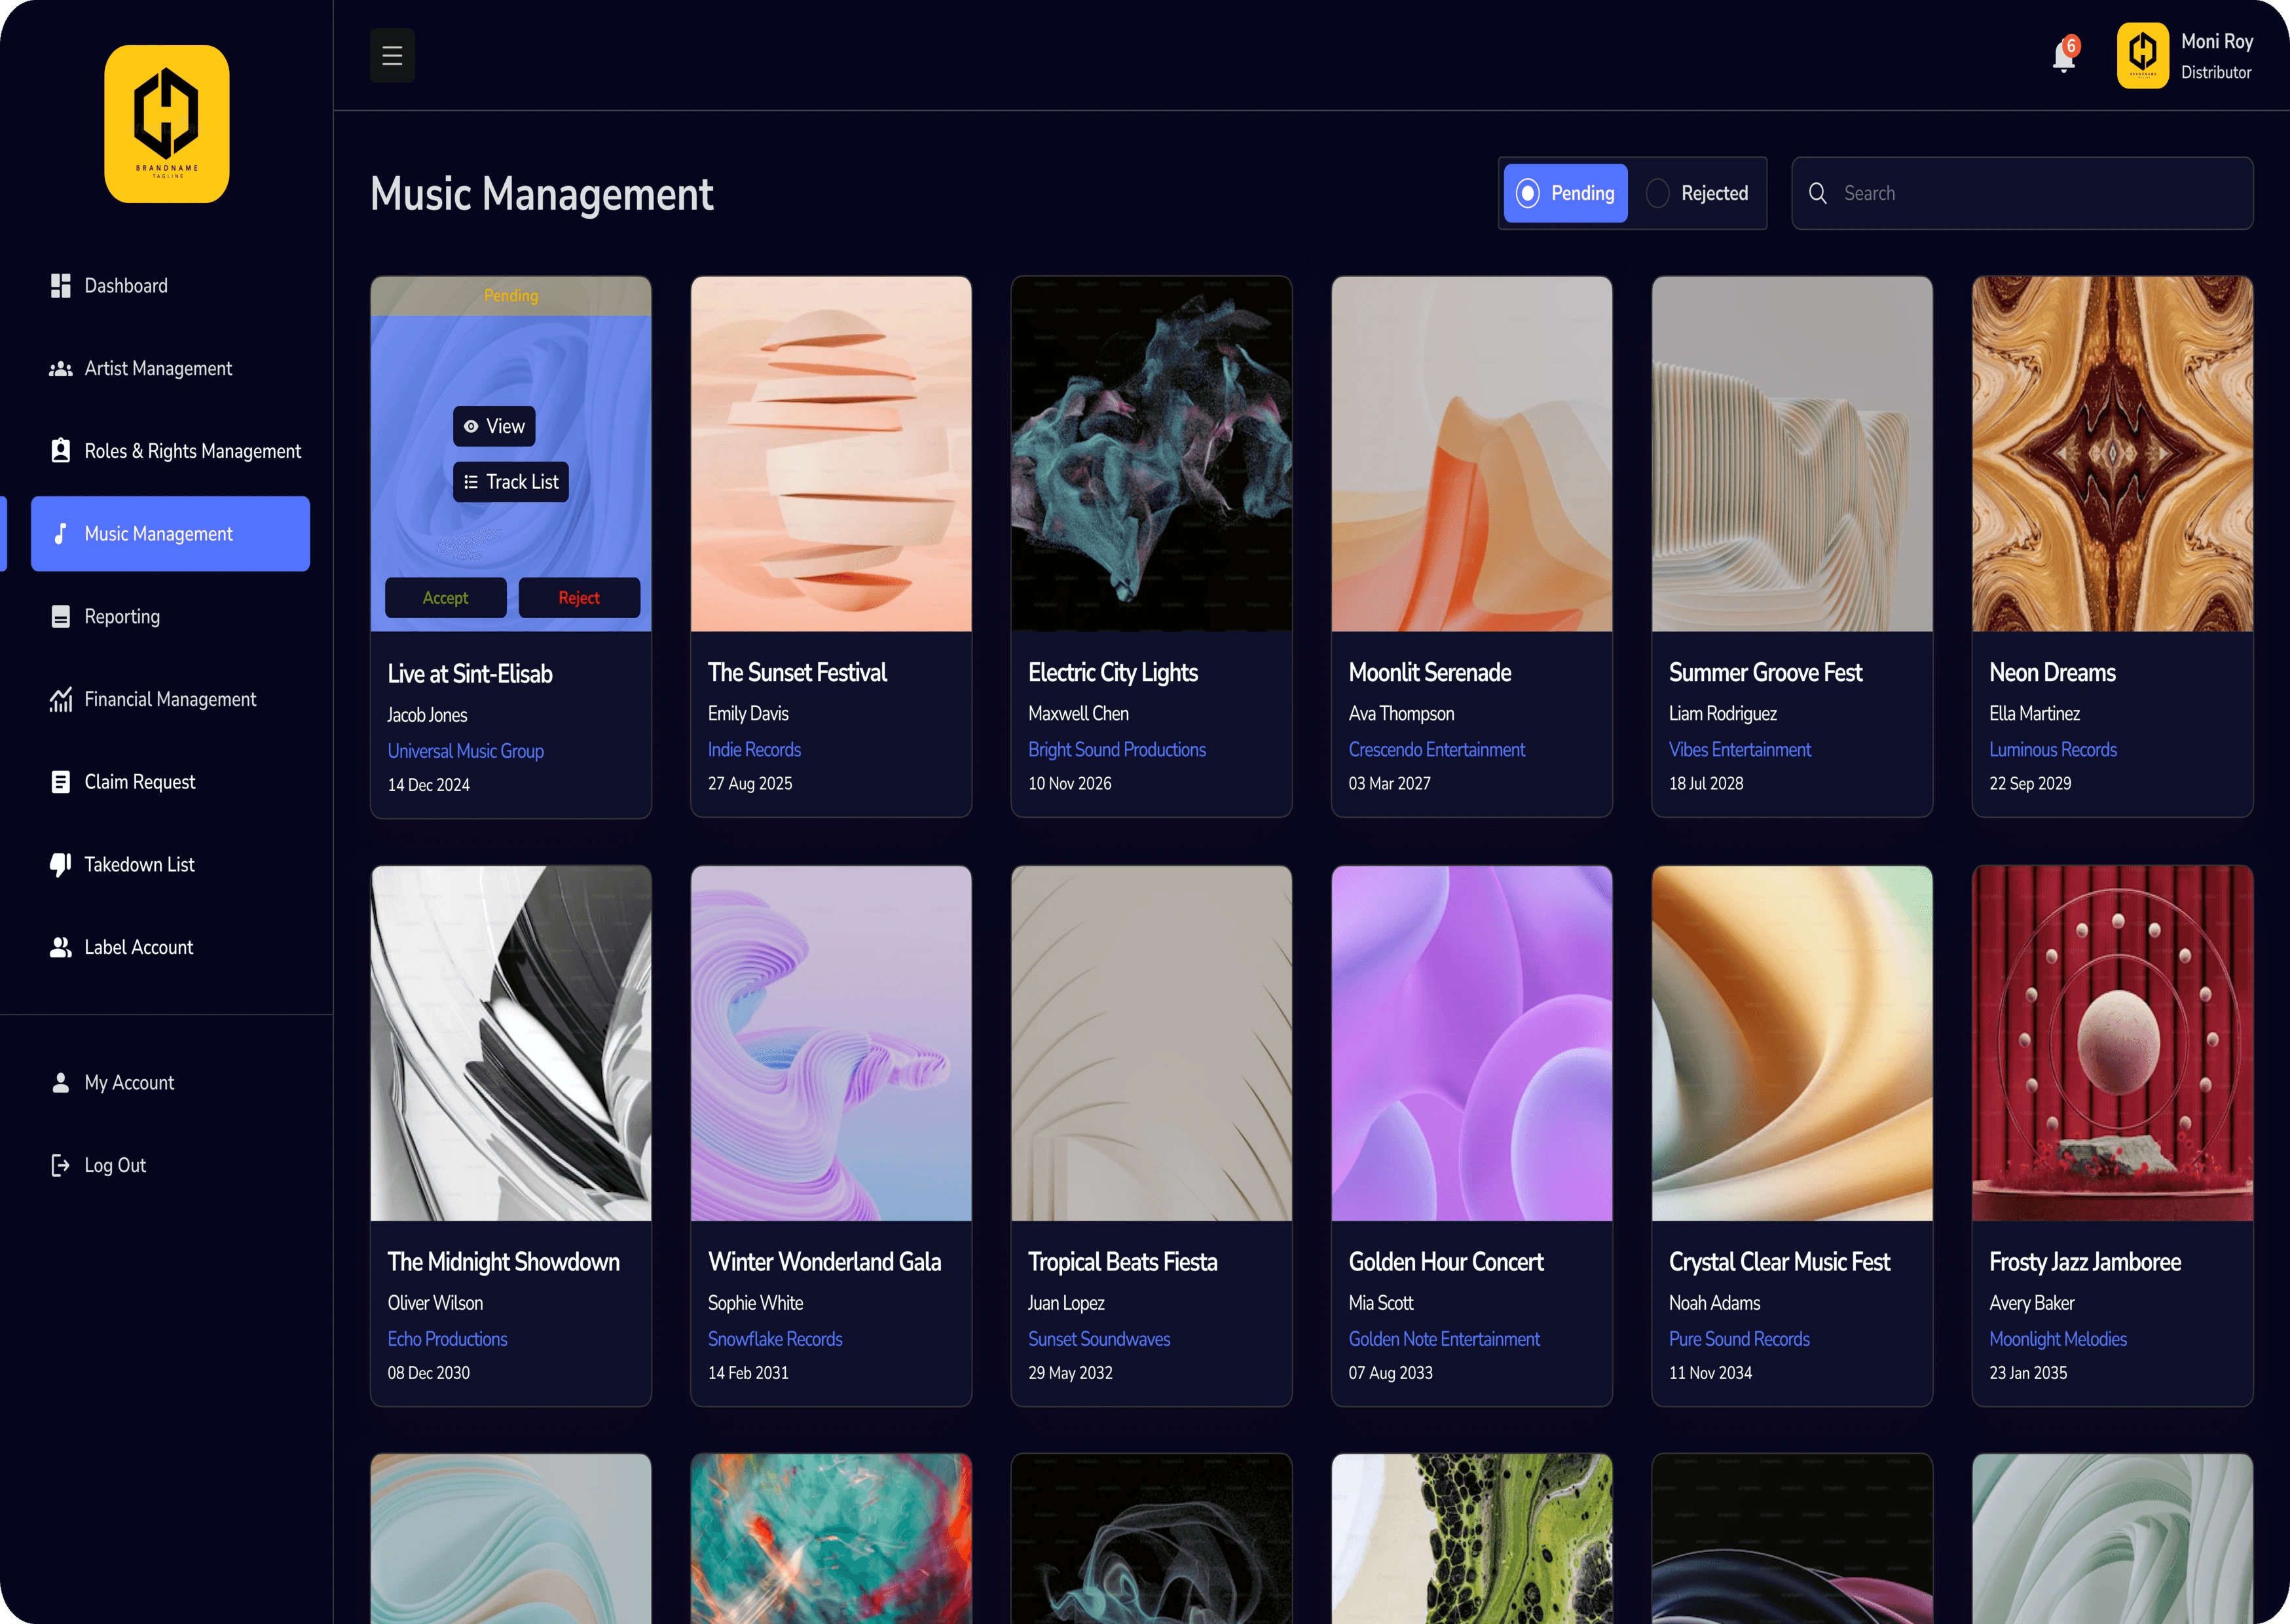Click the Frosty Jazz Jamboree title
The height and width of the screenshot is (1624, 2290).
(x=2085, y=1262)
